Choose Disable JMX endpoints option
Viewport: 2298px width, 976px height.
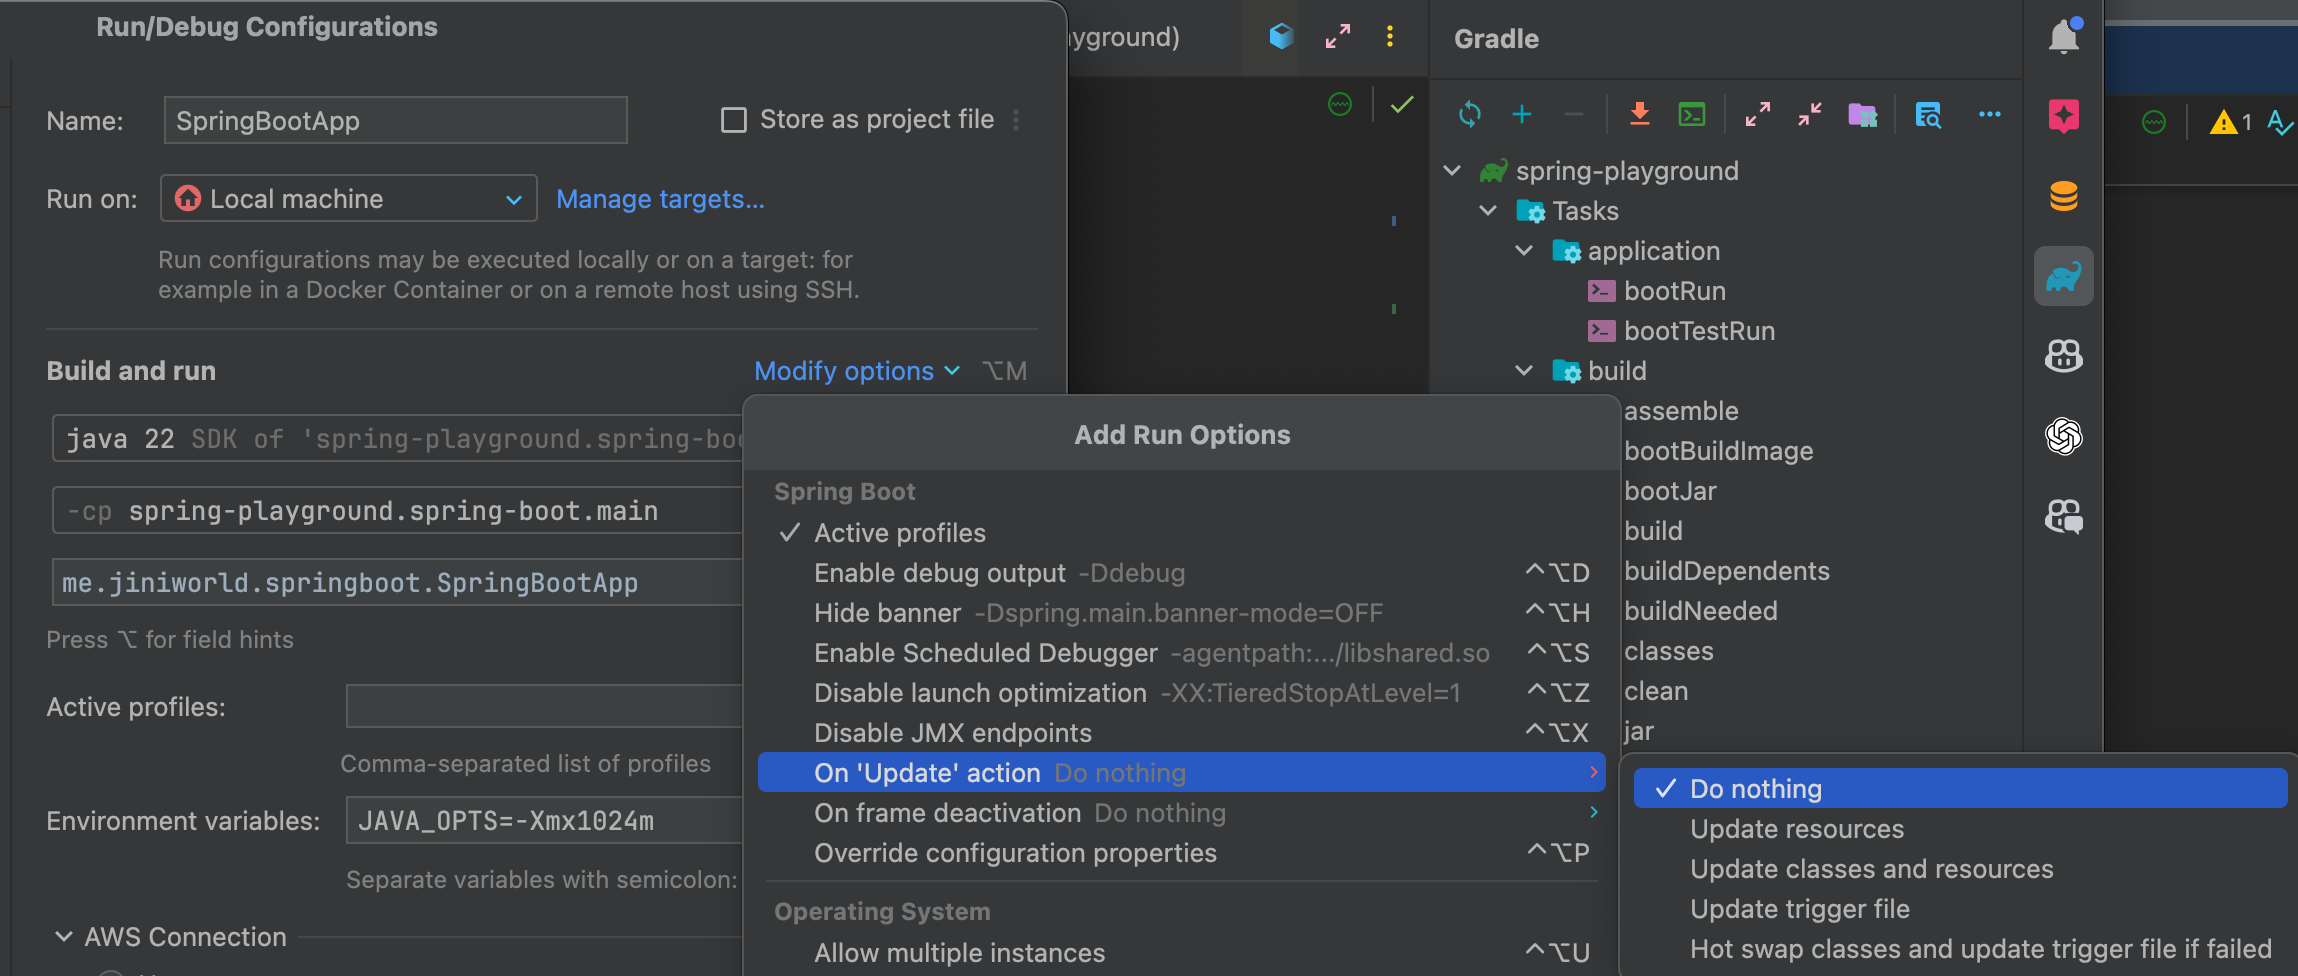pos(1182,733)
